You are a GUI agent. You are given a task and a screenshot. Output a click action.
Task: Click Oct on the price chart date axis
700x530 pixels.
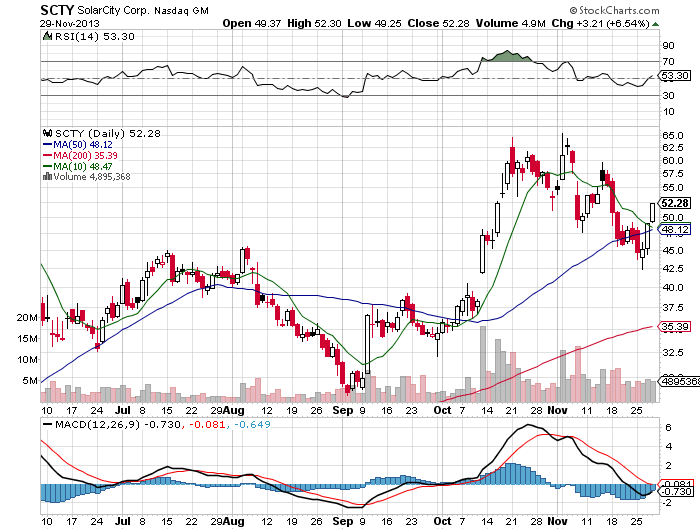tap(442, 410)
